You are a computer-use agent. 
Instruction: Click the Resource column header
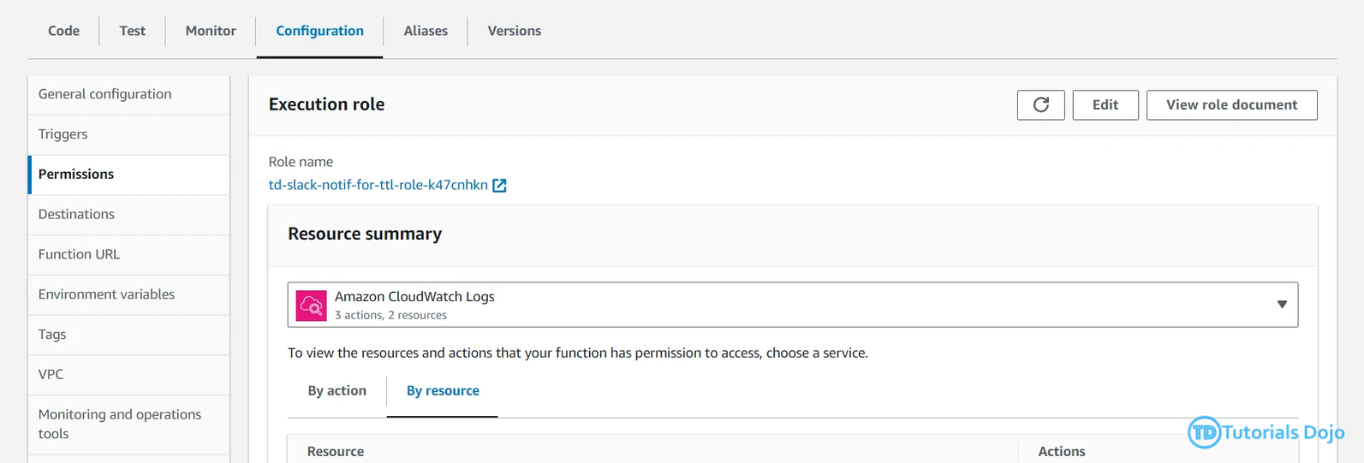pyautogui.click(x=335, y=451)
